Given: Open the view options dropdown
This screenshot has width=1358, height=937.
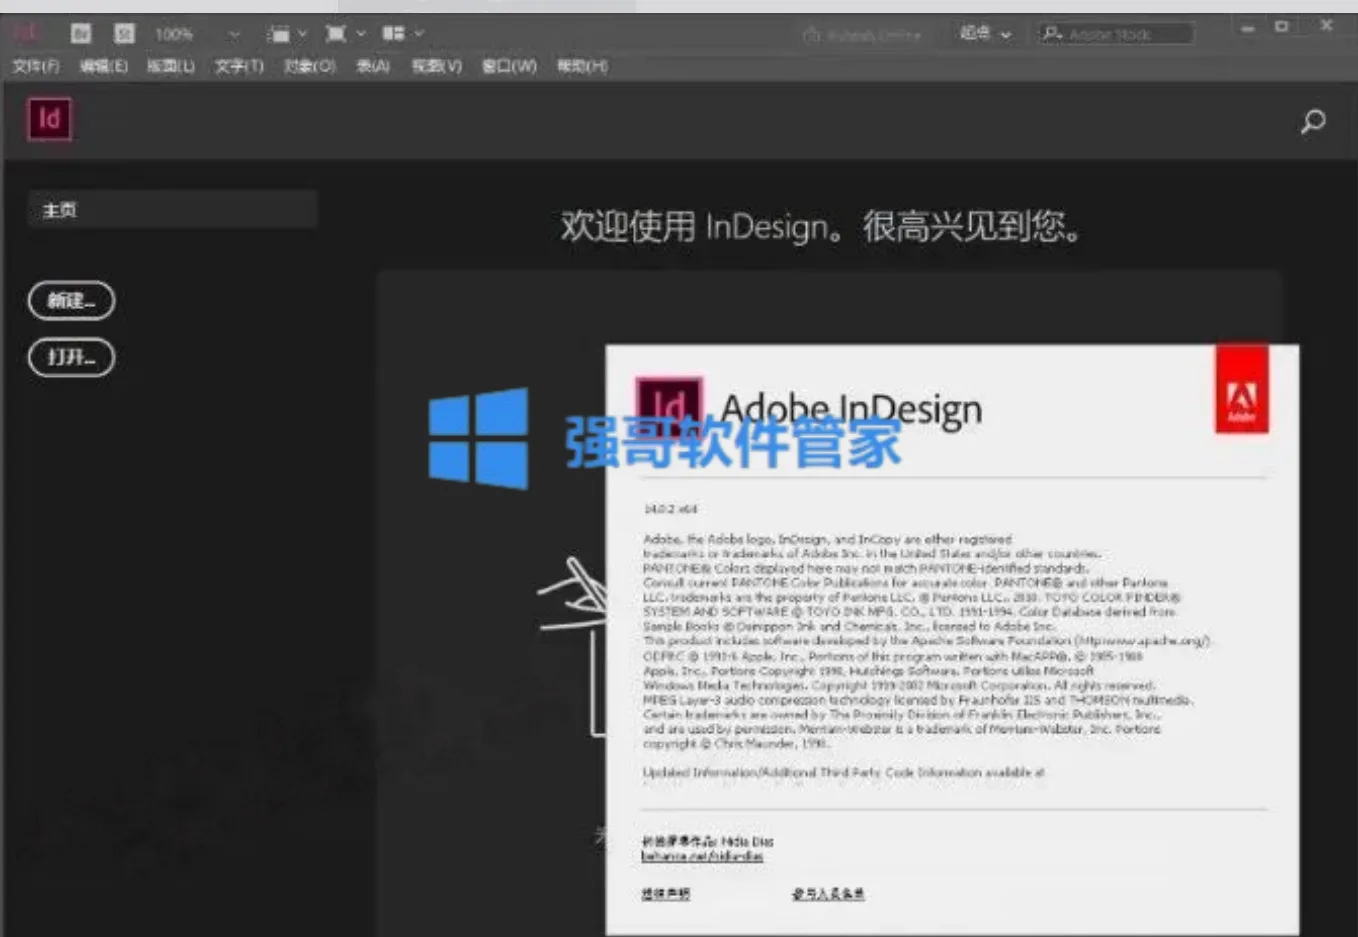Looking at the screenshot, I should pyautogui.click(x=287, y=34).
